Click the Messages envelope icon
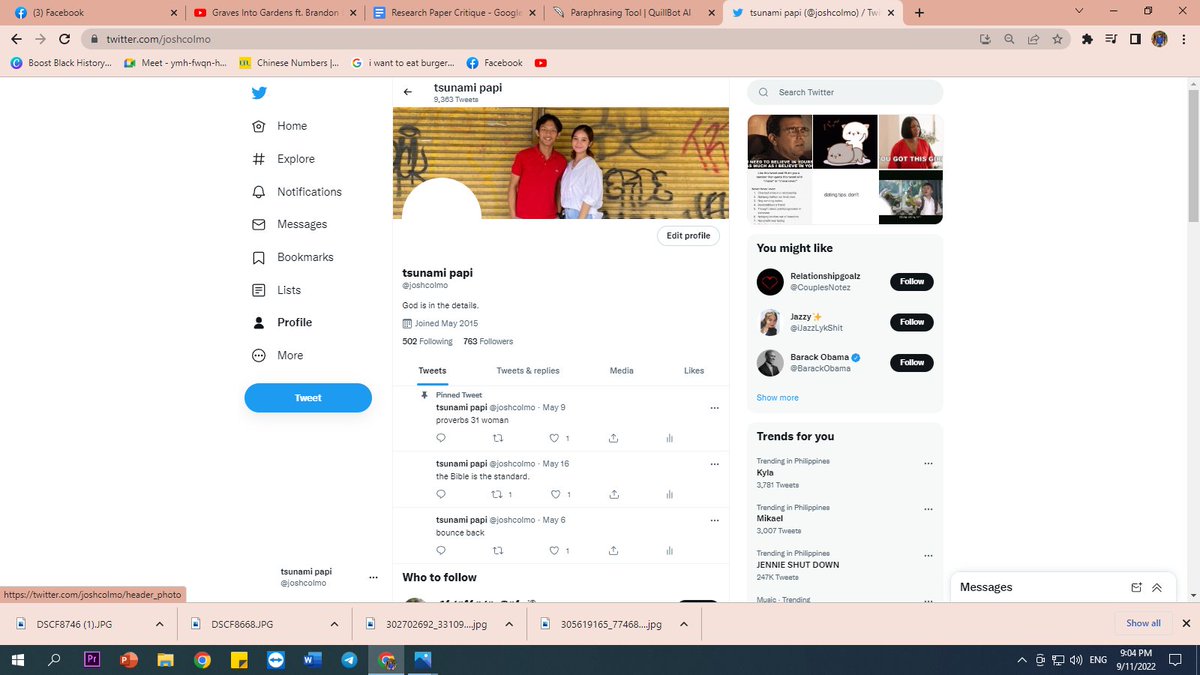The height and width of the screenshot is (675, 1200). pyautogui.click(x=259, y=224)
